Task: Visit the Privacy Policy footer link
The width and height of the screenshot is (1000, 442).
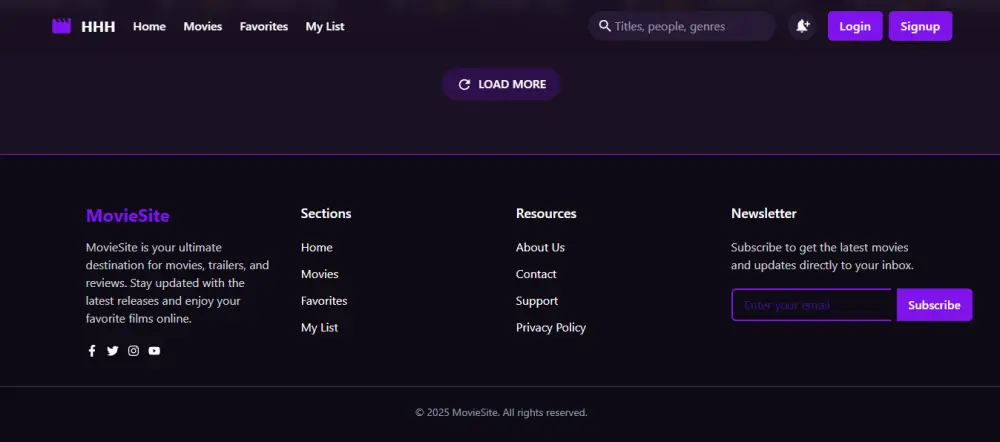Action: point(551,328)
